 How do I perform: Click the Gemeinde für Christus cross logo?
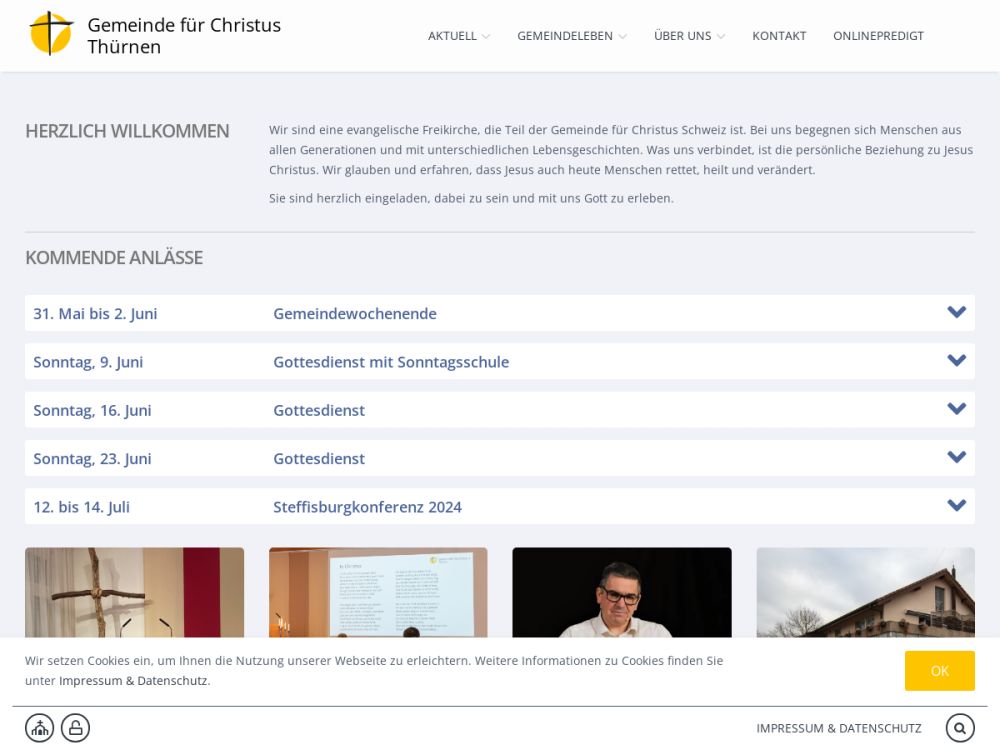(x=51, y=34)
